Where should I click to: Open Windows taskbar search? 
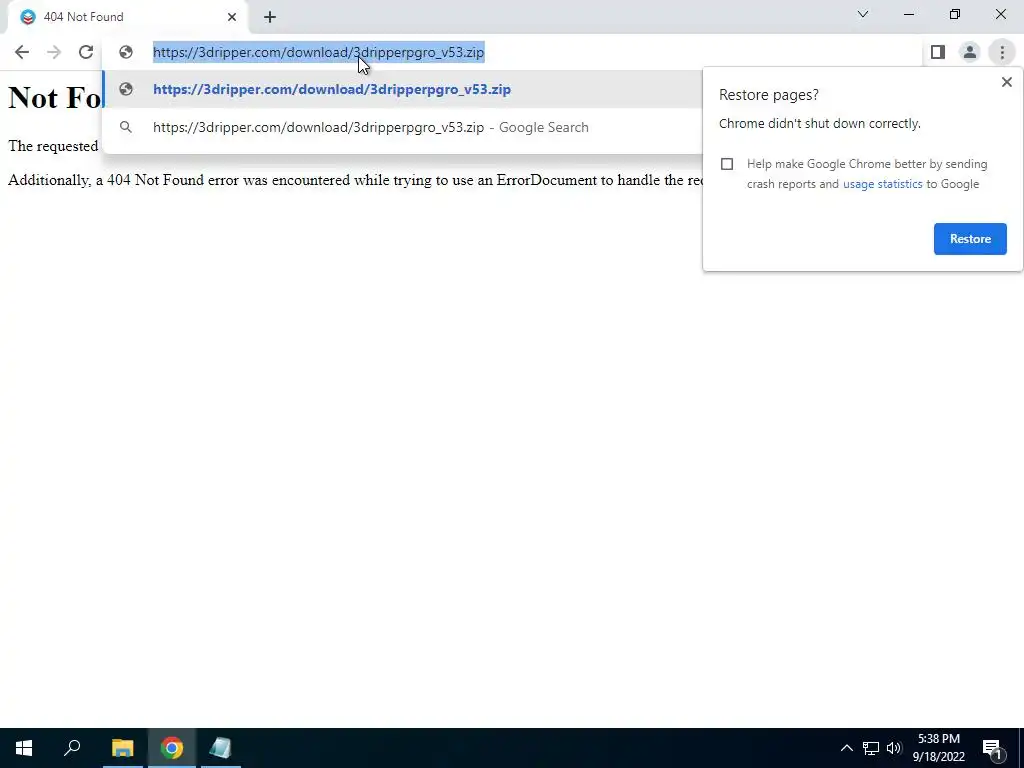(x=72, y=748)
